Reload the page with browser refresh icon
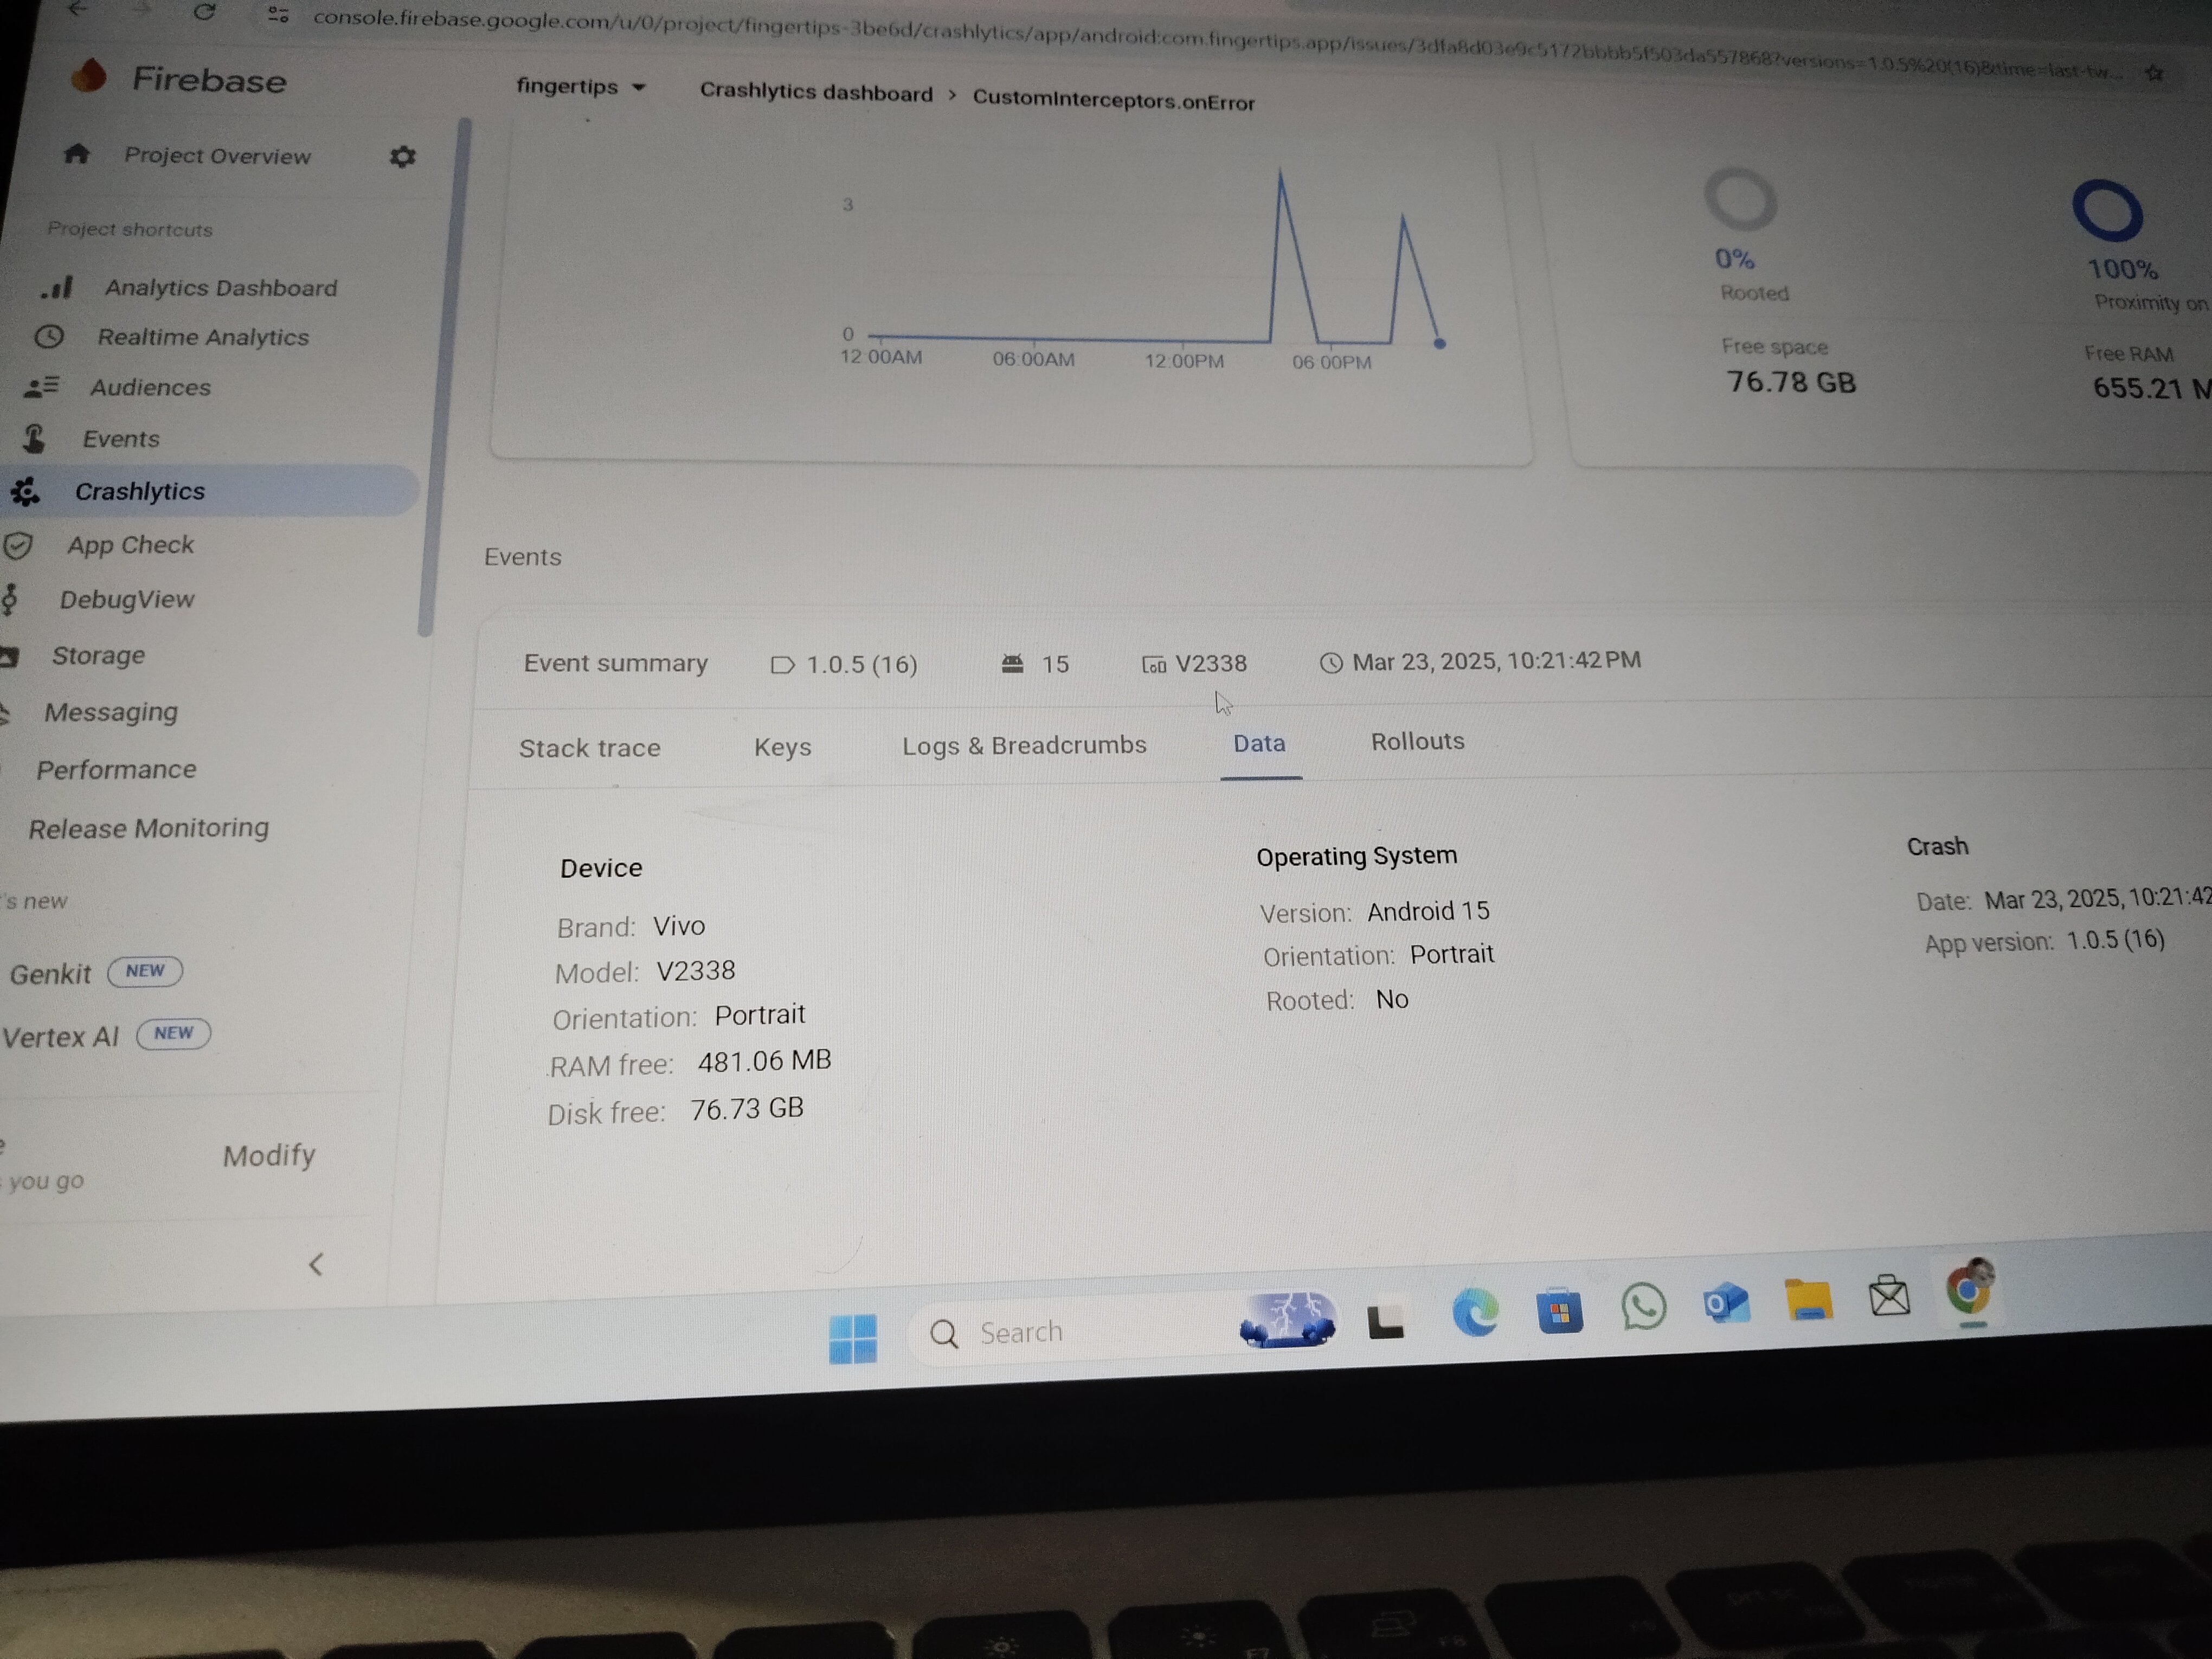Viewport: 2212px width, 1659px height. pos(204,12)
